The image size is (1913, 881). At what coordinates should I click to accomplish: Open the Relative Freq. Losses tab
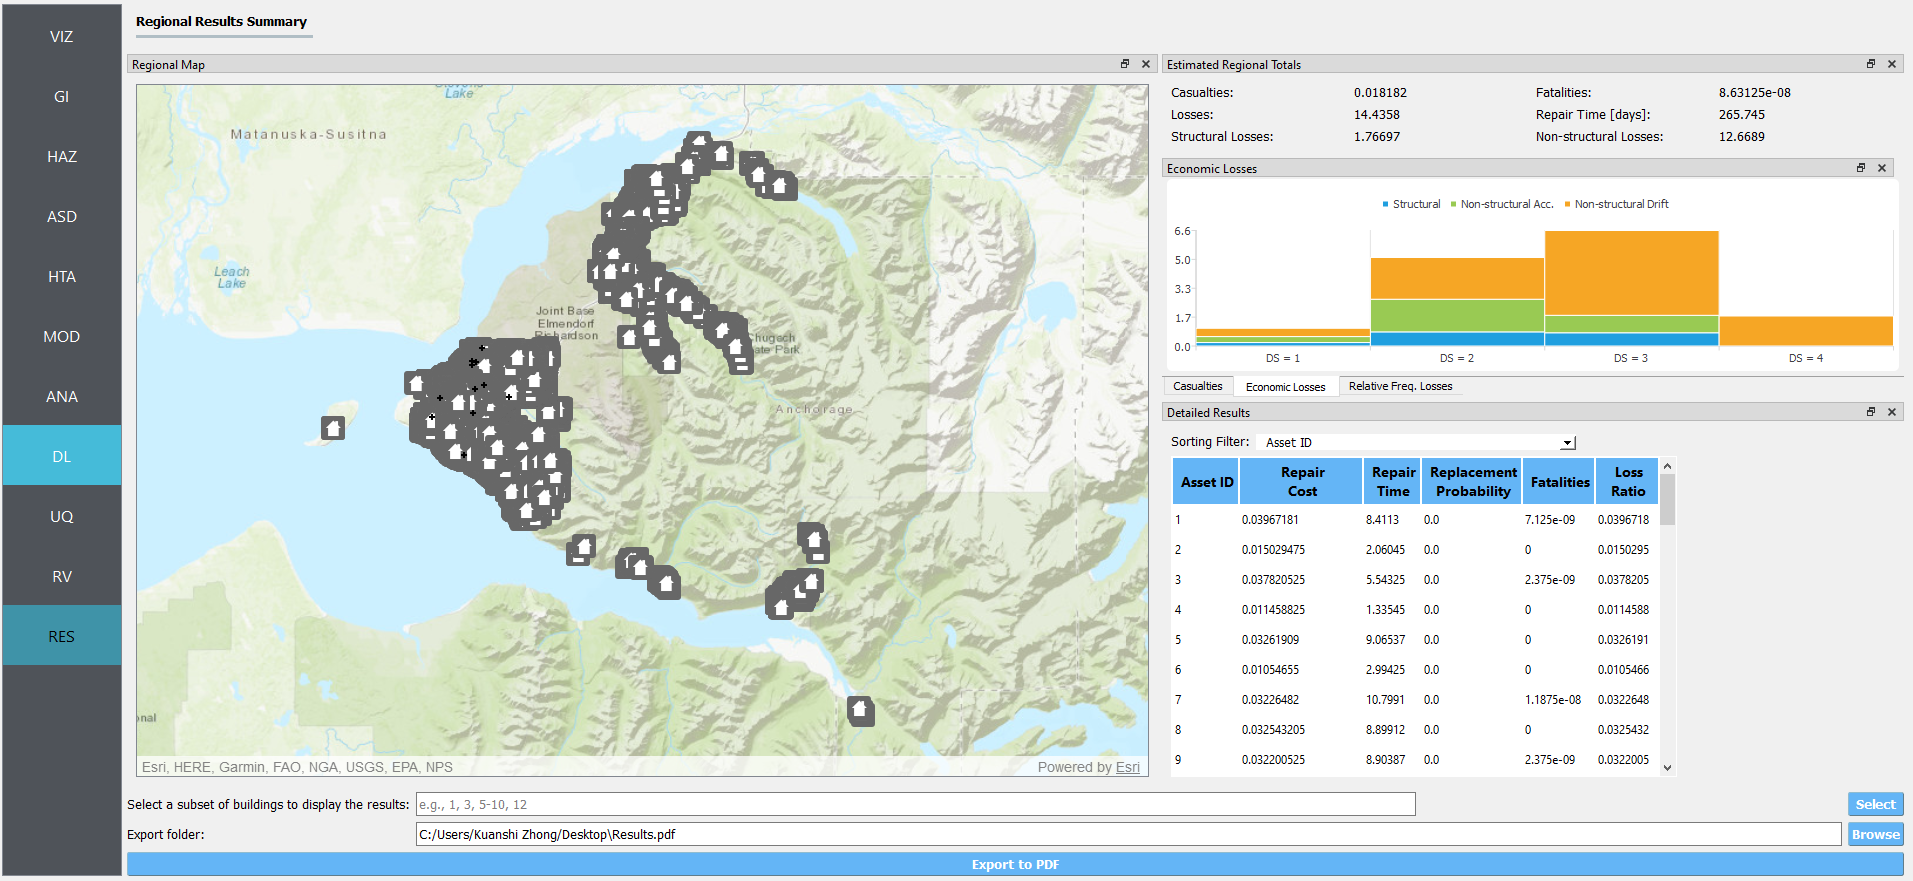1400,386
